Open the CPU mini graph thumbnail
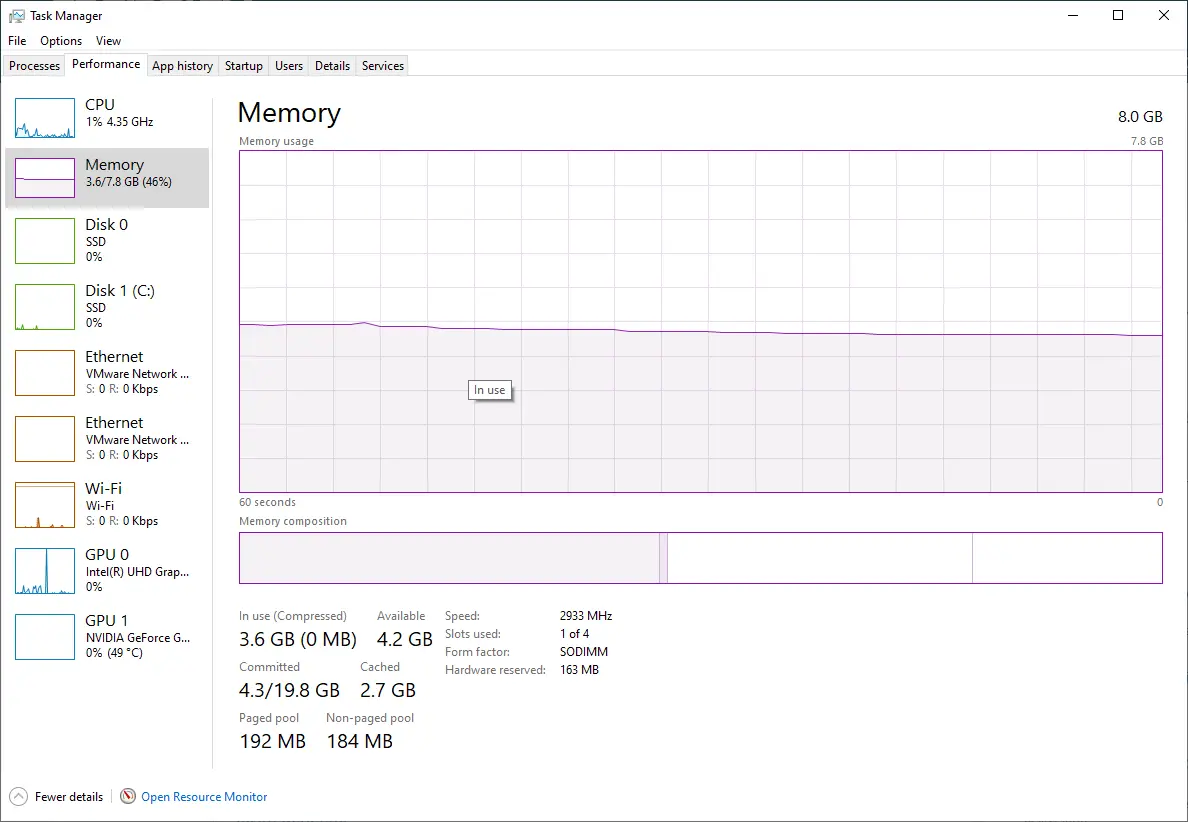Image resolution: width=1188 pixels, height=822 pixels. (x=45, y=117)
